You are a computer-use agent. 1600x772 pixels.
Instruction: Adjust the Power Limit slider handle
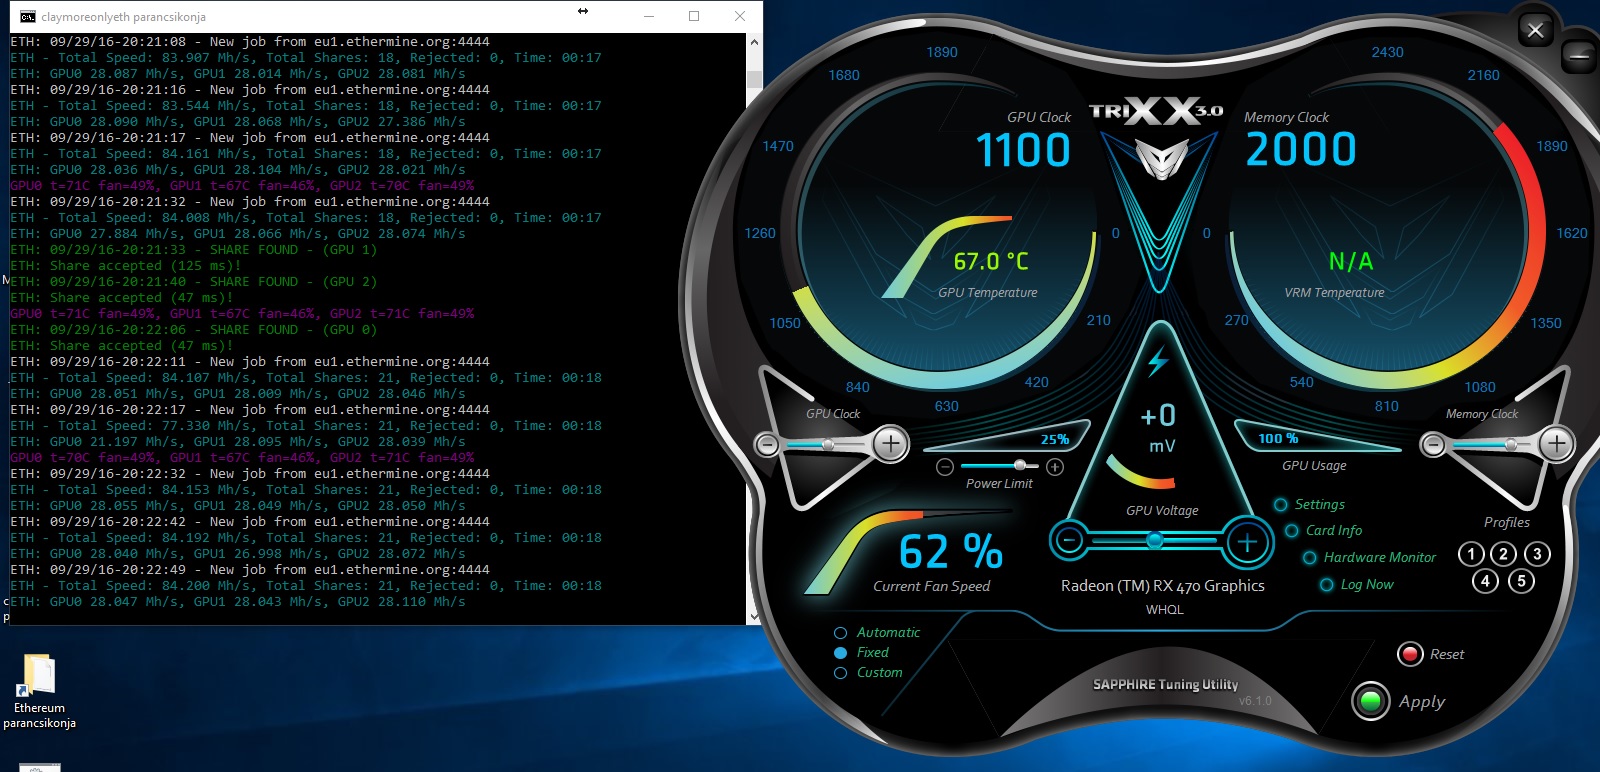[1019, 466]
